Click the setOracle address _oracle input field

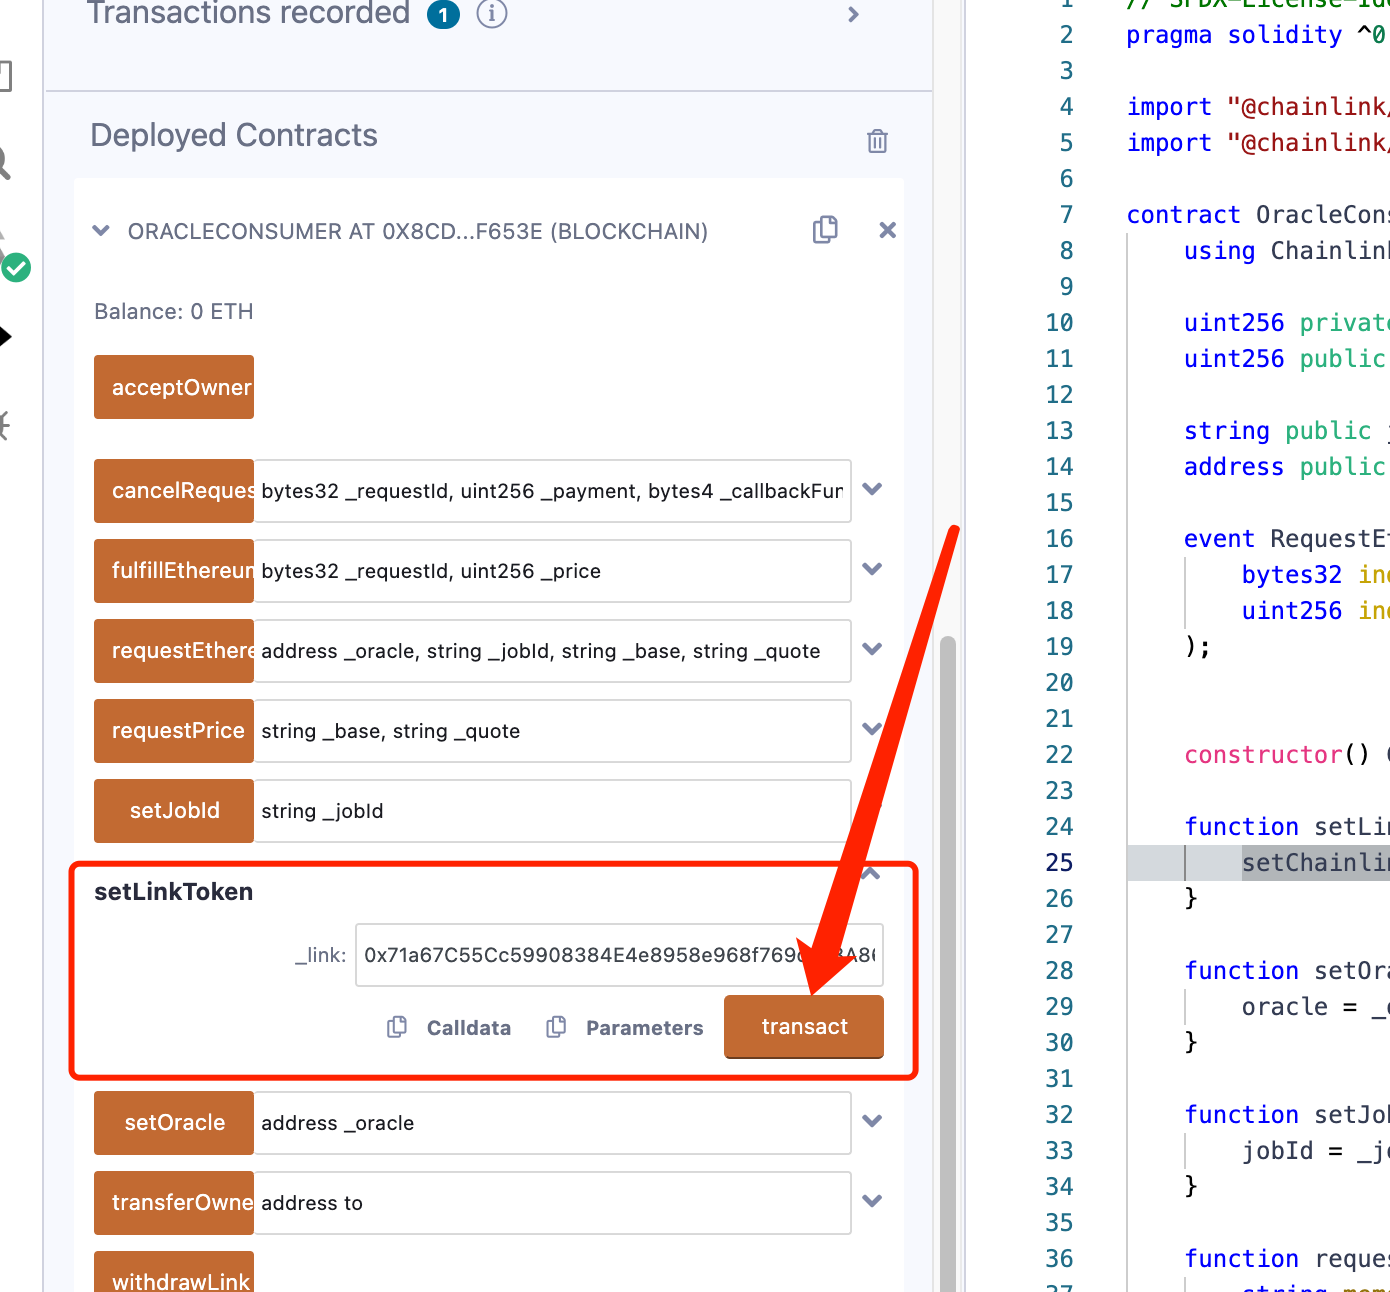pyautogui.click(x=551, y=1123)
